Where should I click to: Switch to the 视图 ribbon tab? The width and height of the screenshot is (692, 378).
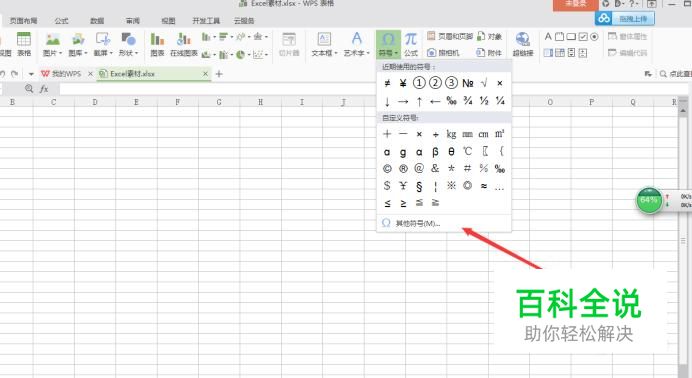coord(168,21)
